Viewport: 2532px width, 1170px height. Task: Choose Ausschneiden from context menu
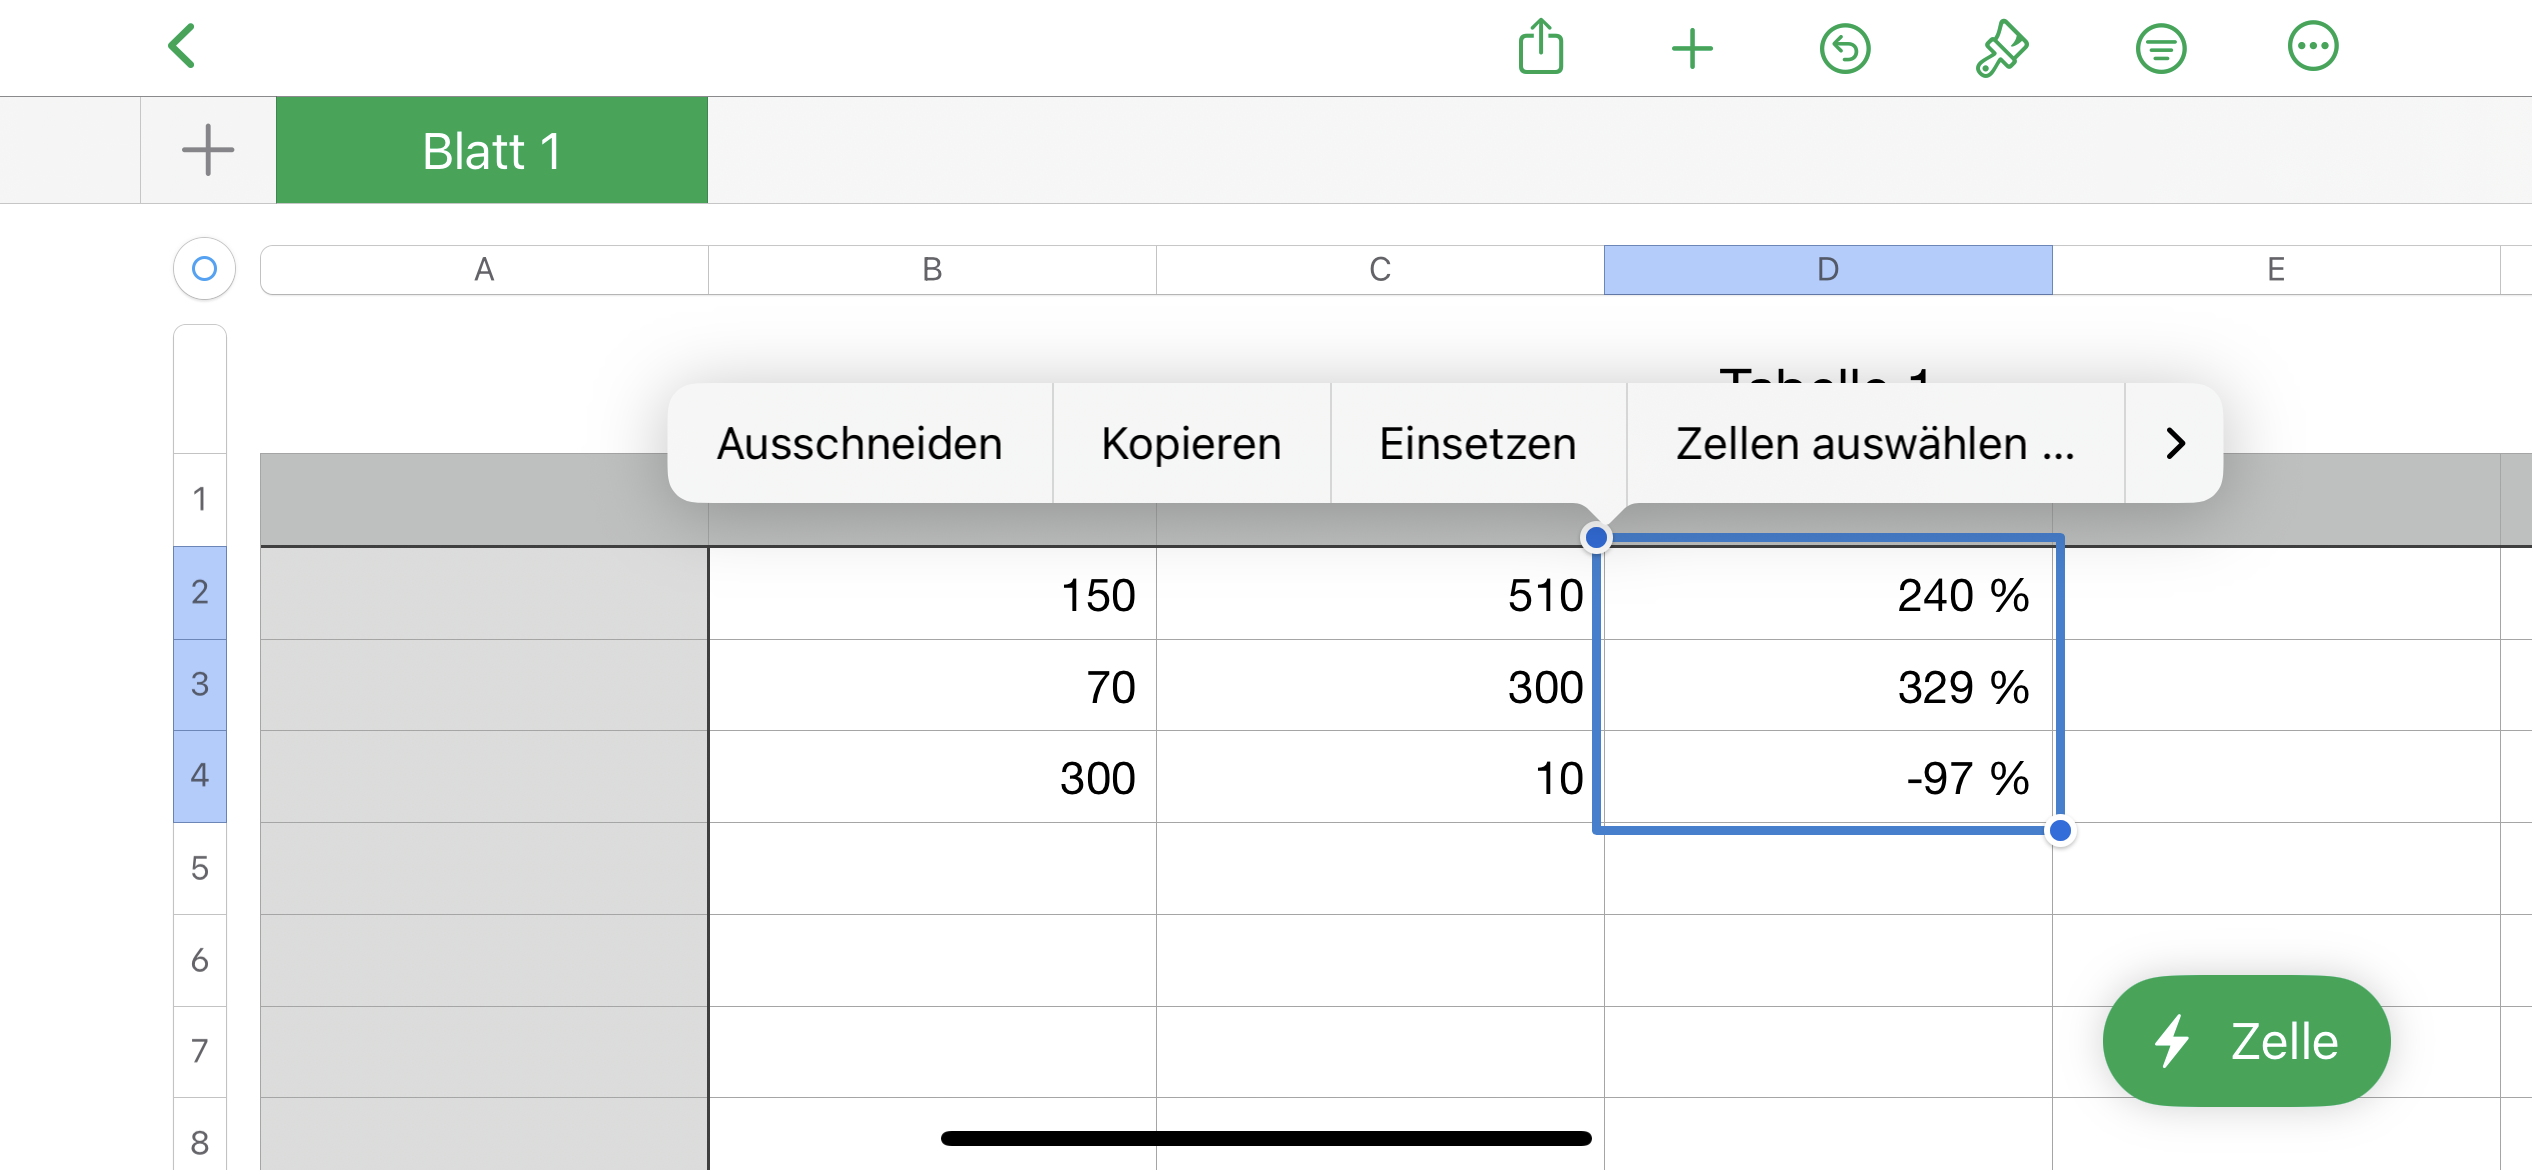tap(859, 443)
